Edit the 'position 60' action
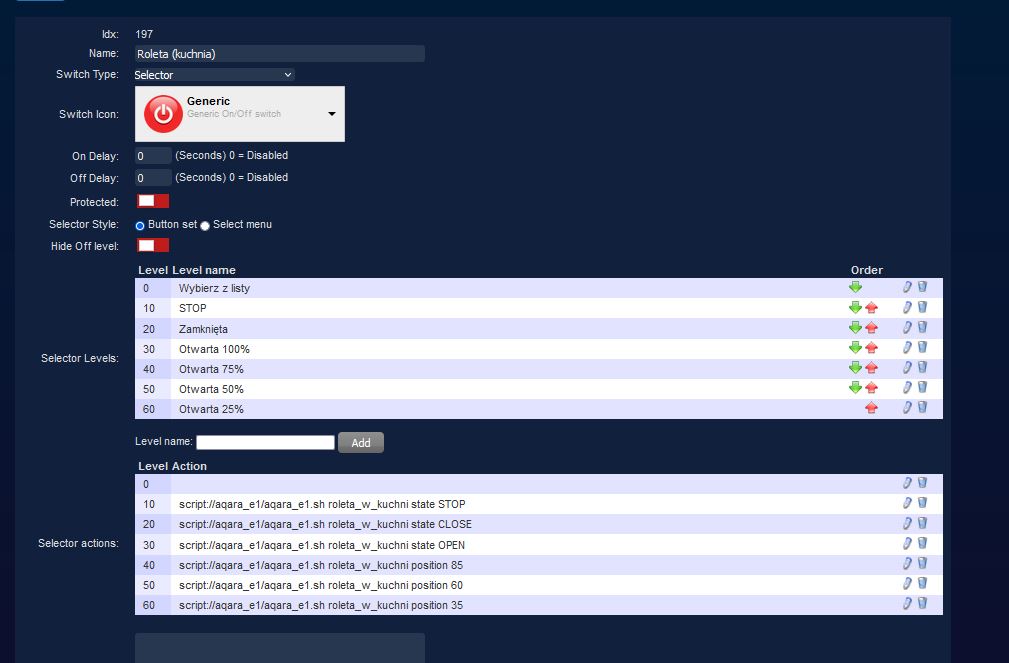 pos(907,584)
